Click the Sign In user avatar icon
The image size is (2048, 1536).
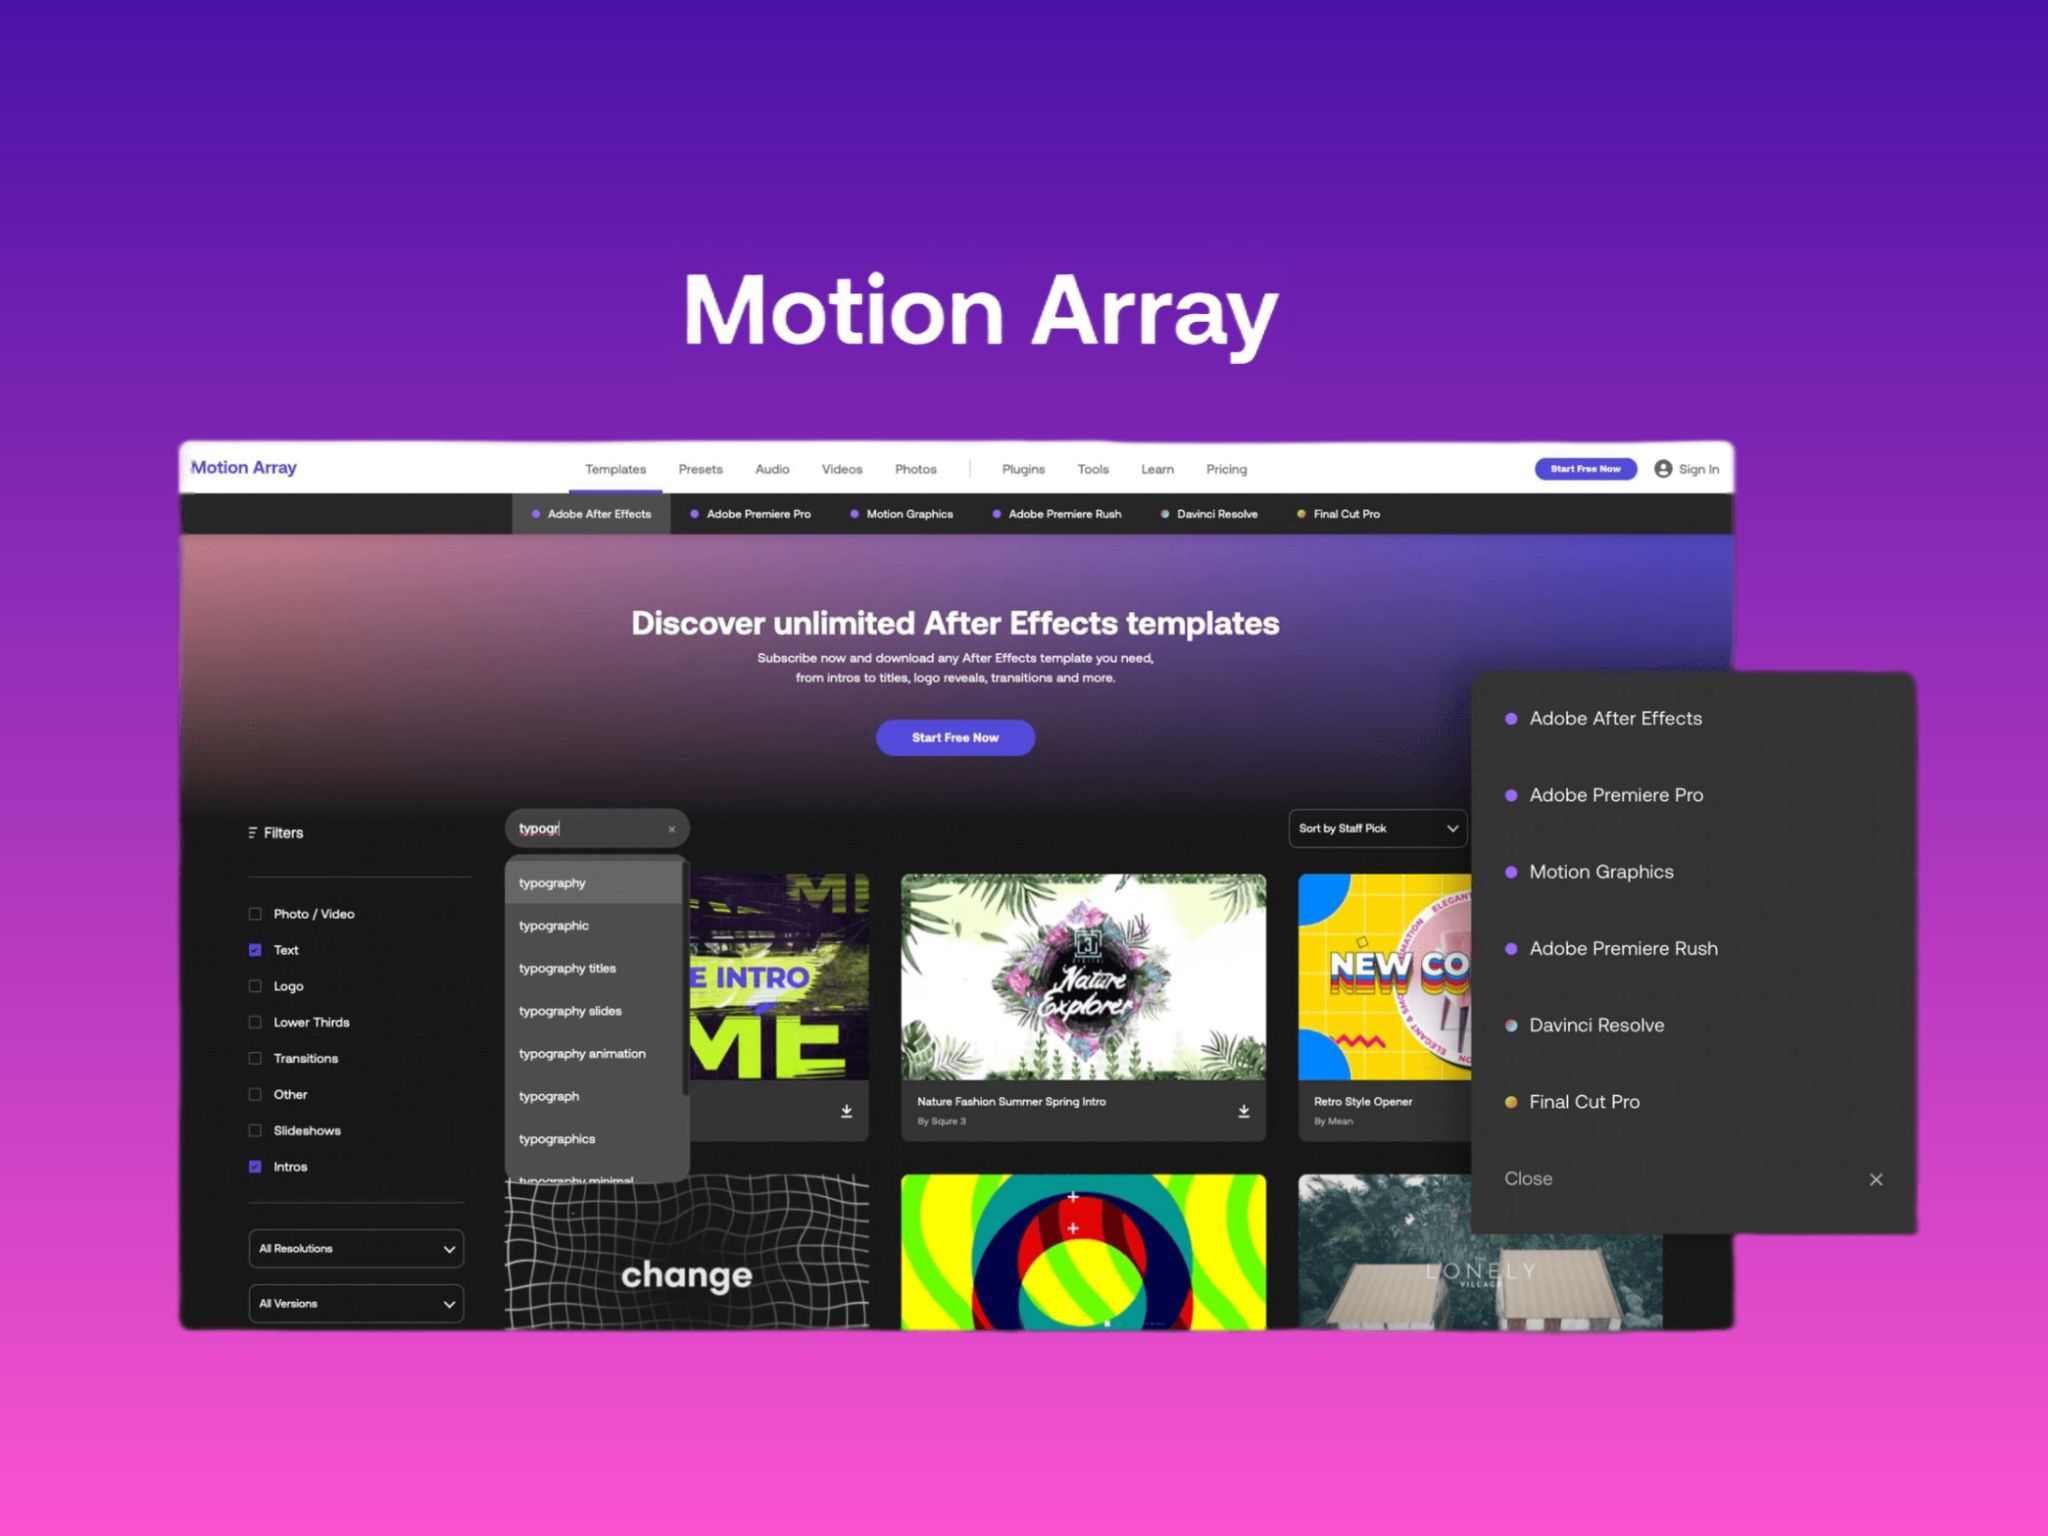[1663, 469]
